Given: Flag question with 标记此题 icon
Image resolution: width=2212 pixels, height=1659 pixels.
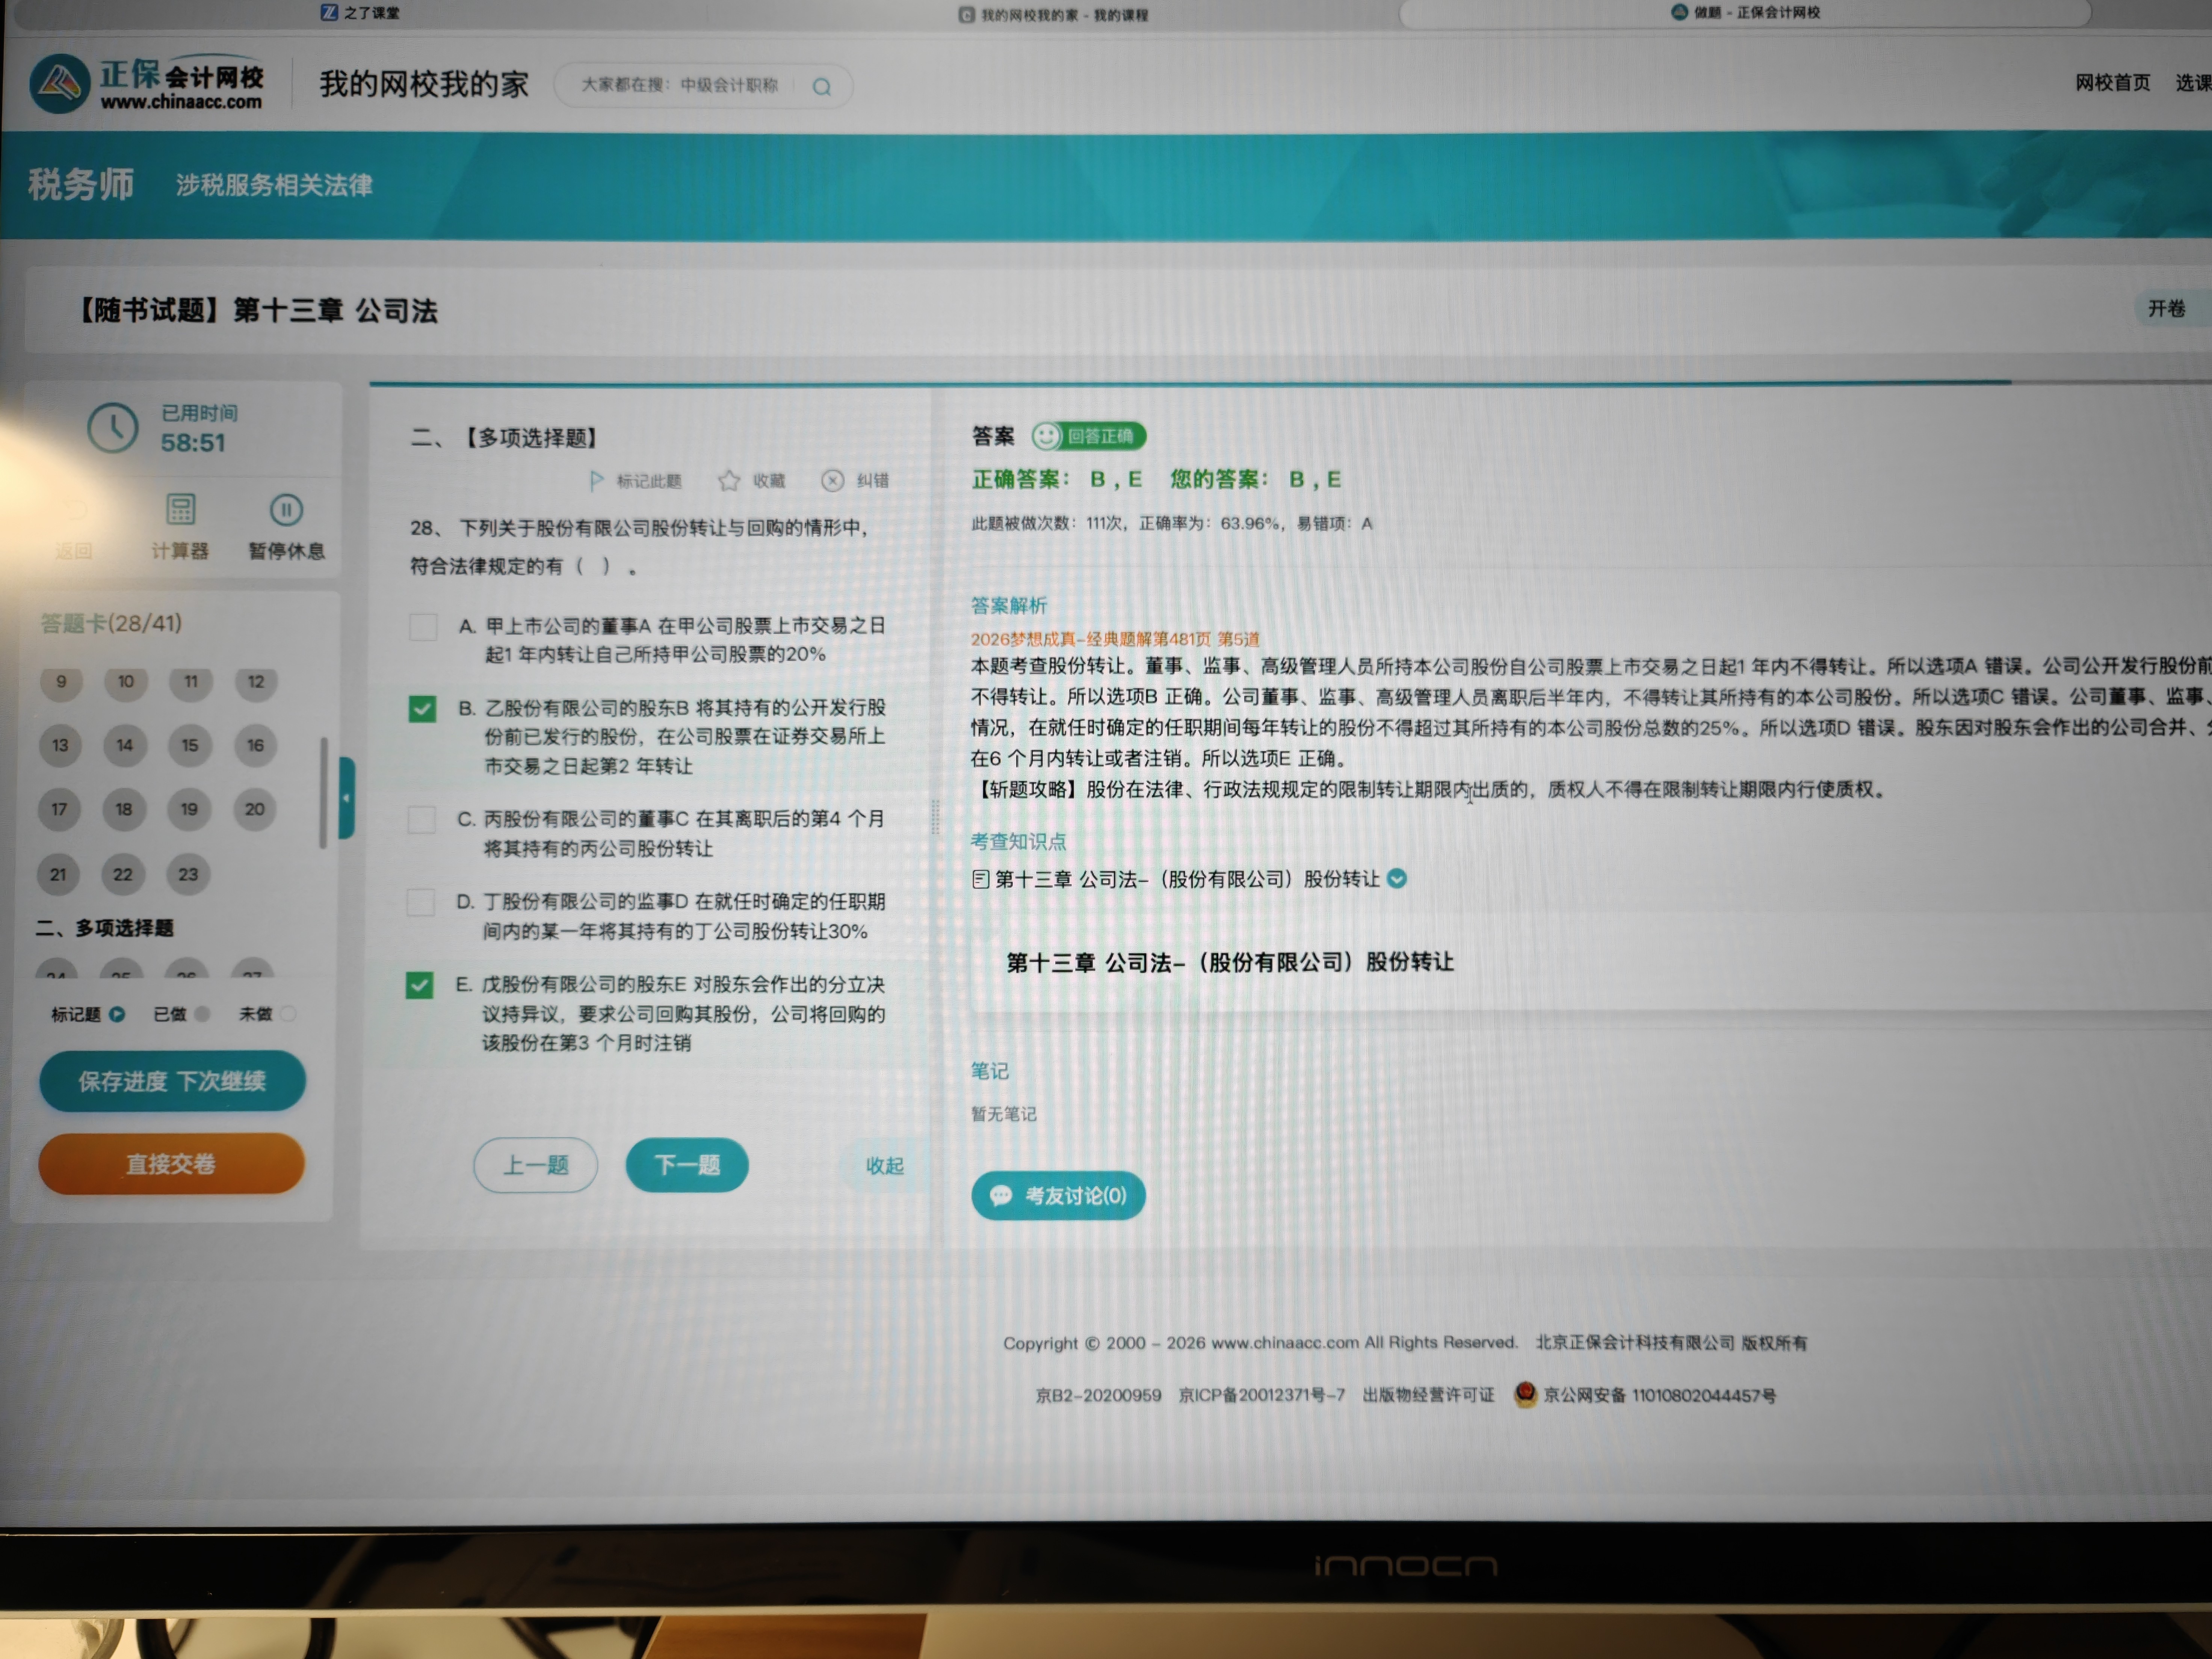Looking at the screenshot, I should coord(597,481).
